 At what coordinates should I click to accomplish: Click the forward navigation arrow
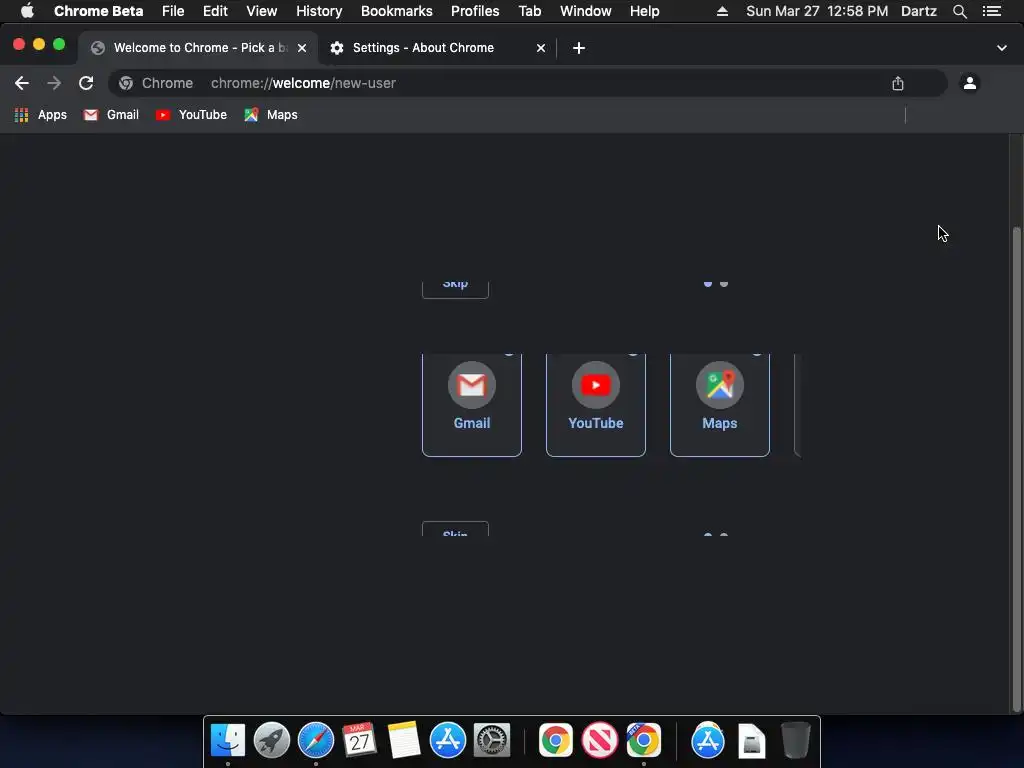(54, 83)
